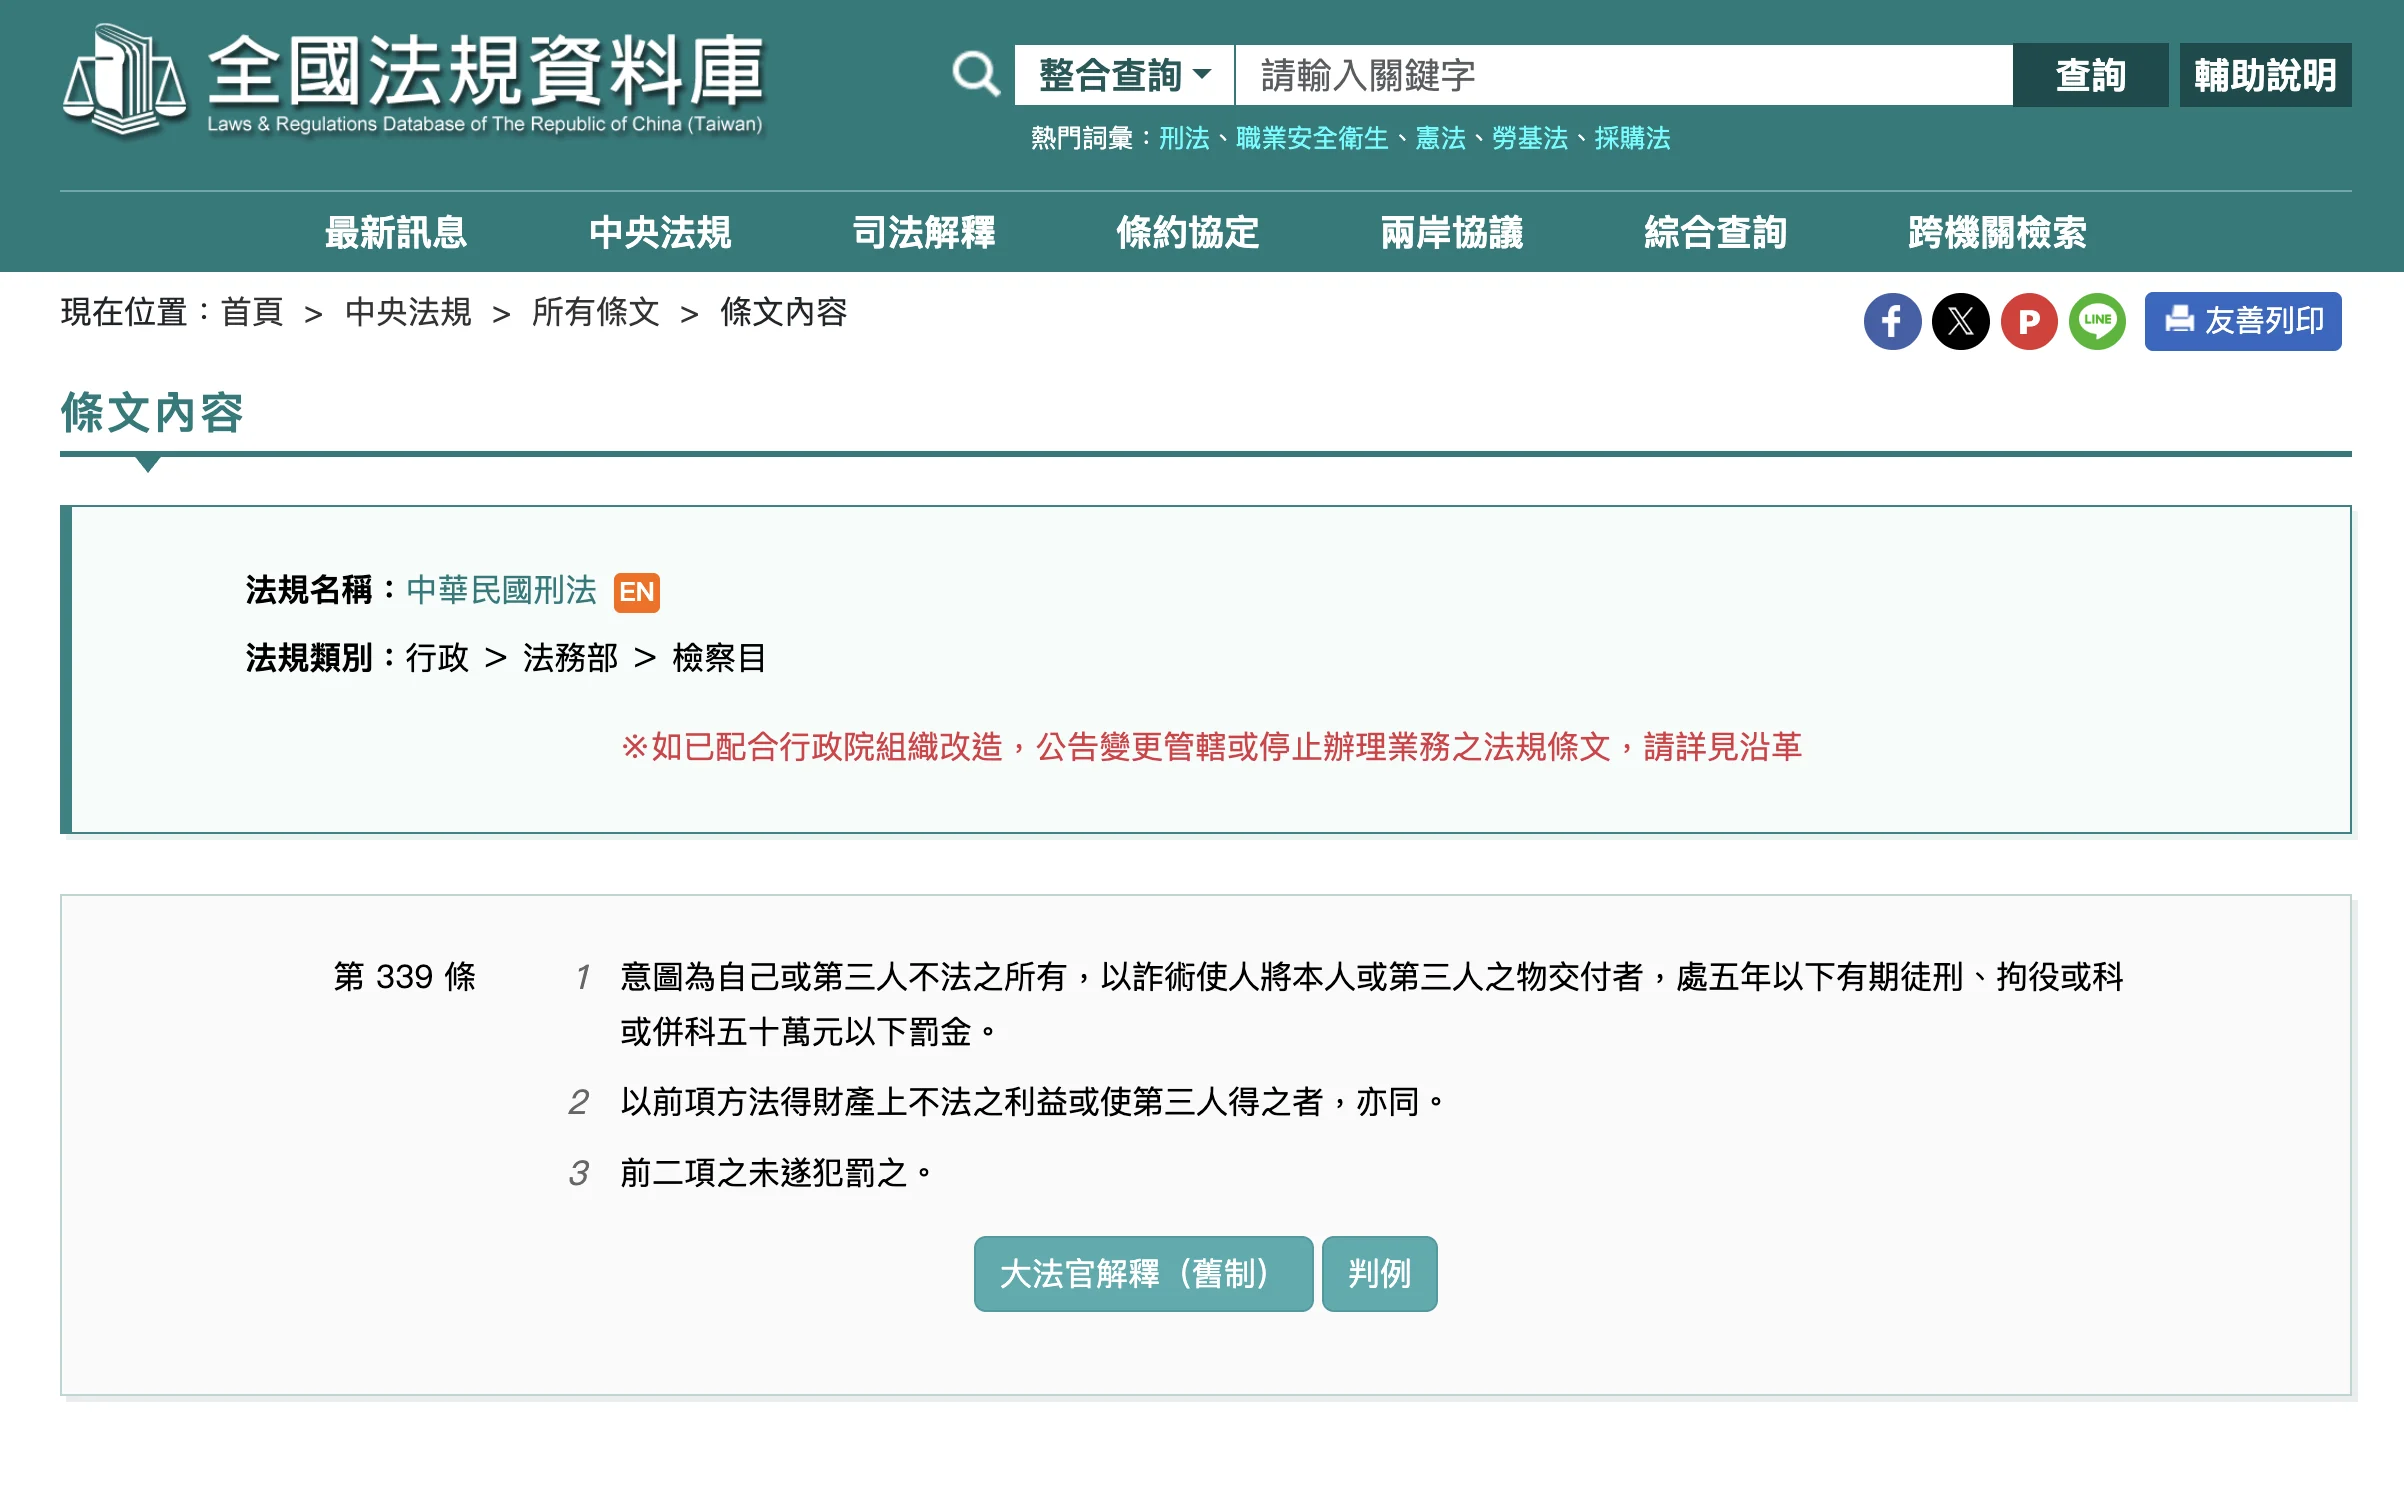2404x1508 pixels.
Task: Click hot keyword 憲法
Action: pos(1440,138)
